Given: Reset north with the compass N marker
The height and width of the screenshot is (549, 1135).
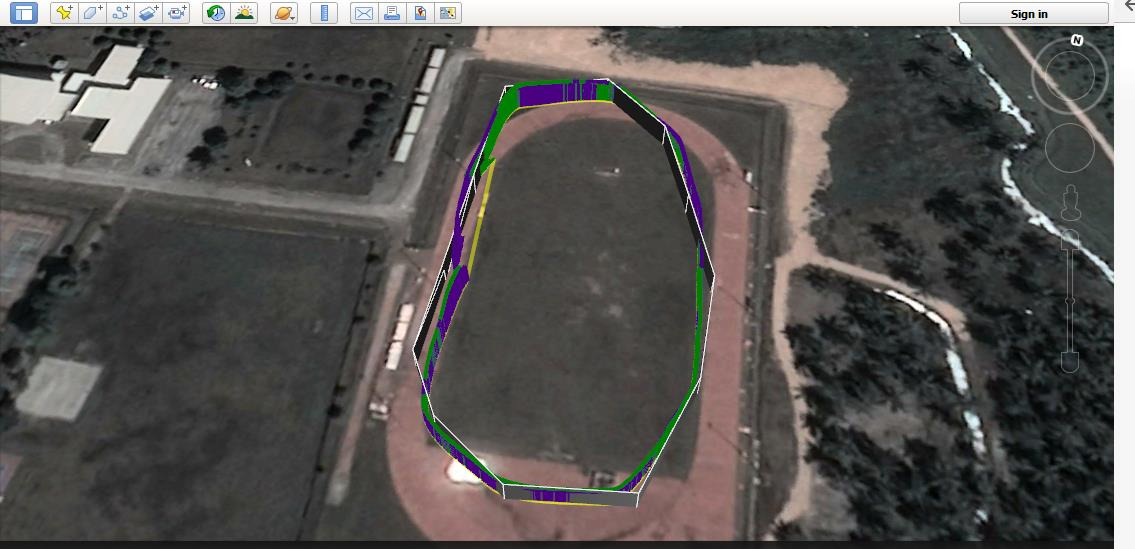Looking at the screenshot, I should pos(1077,41).
